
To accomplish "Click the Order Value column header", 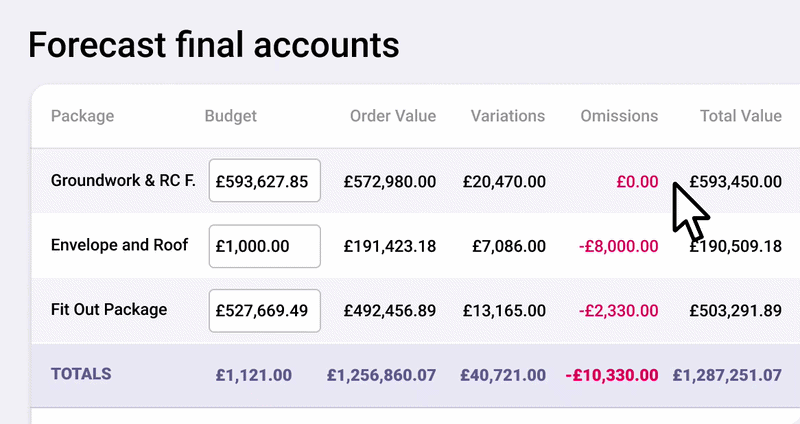I will pyautogui.click(x=392, y=116).
